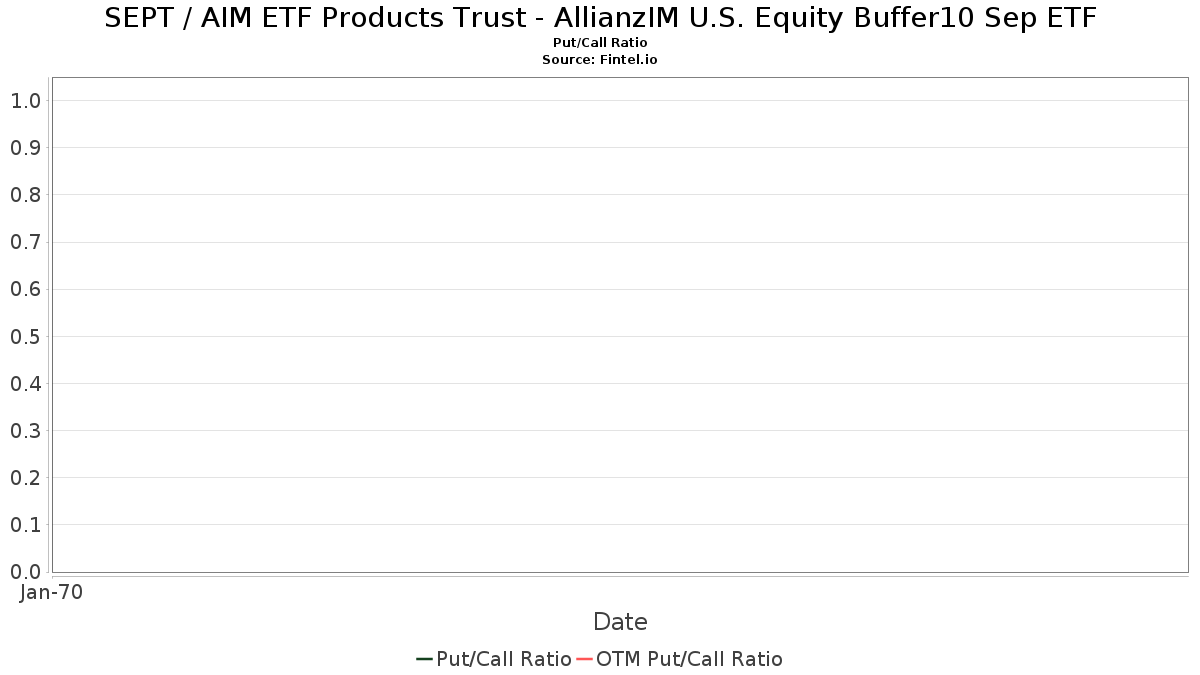Click the 0.7 y-axis label

26,242
